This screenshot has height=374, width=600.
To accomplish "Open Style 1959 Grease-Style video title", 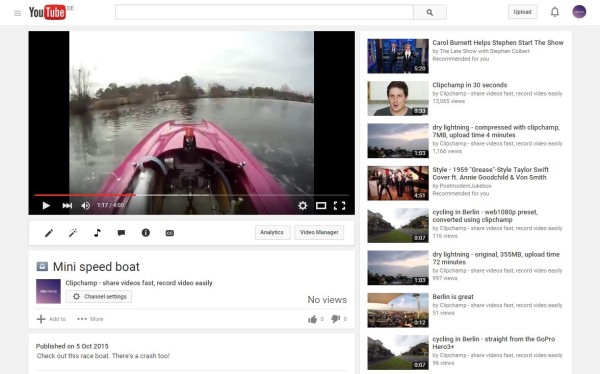I will pos(491,173).
